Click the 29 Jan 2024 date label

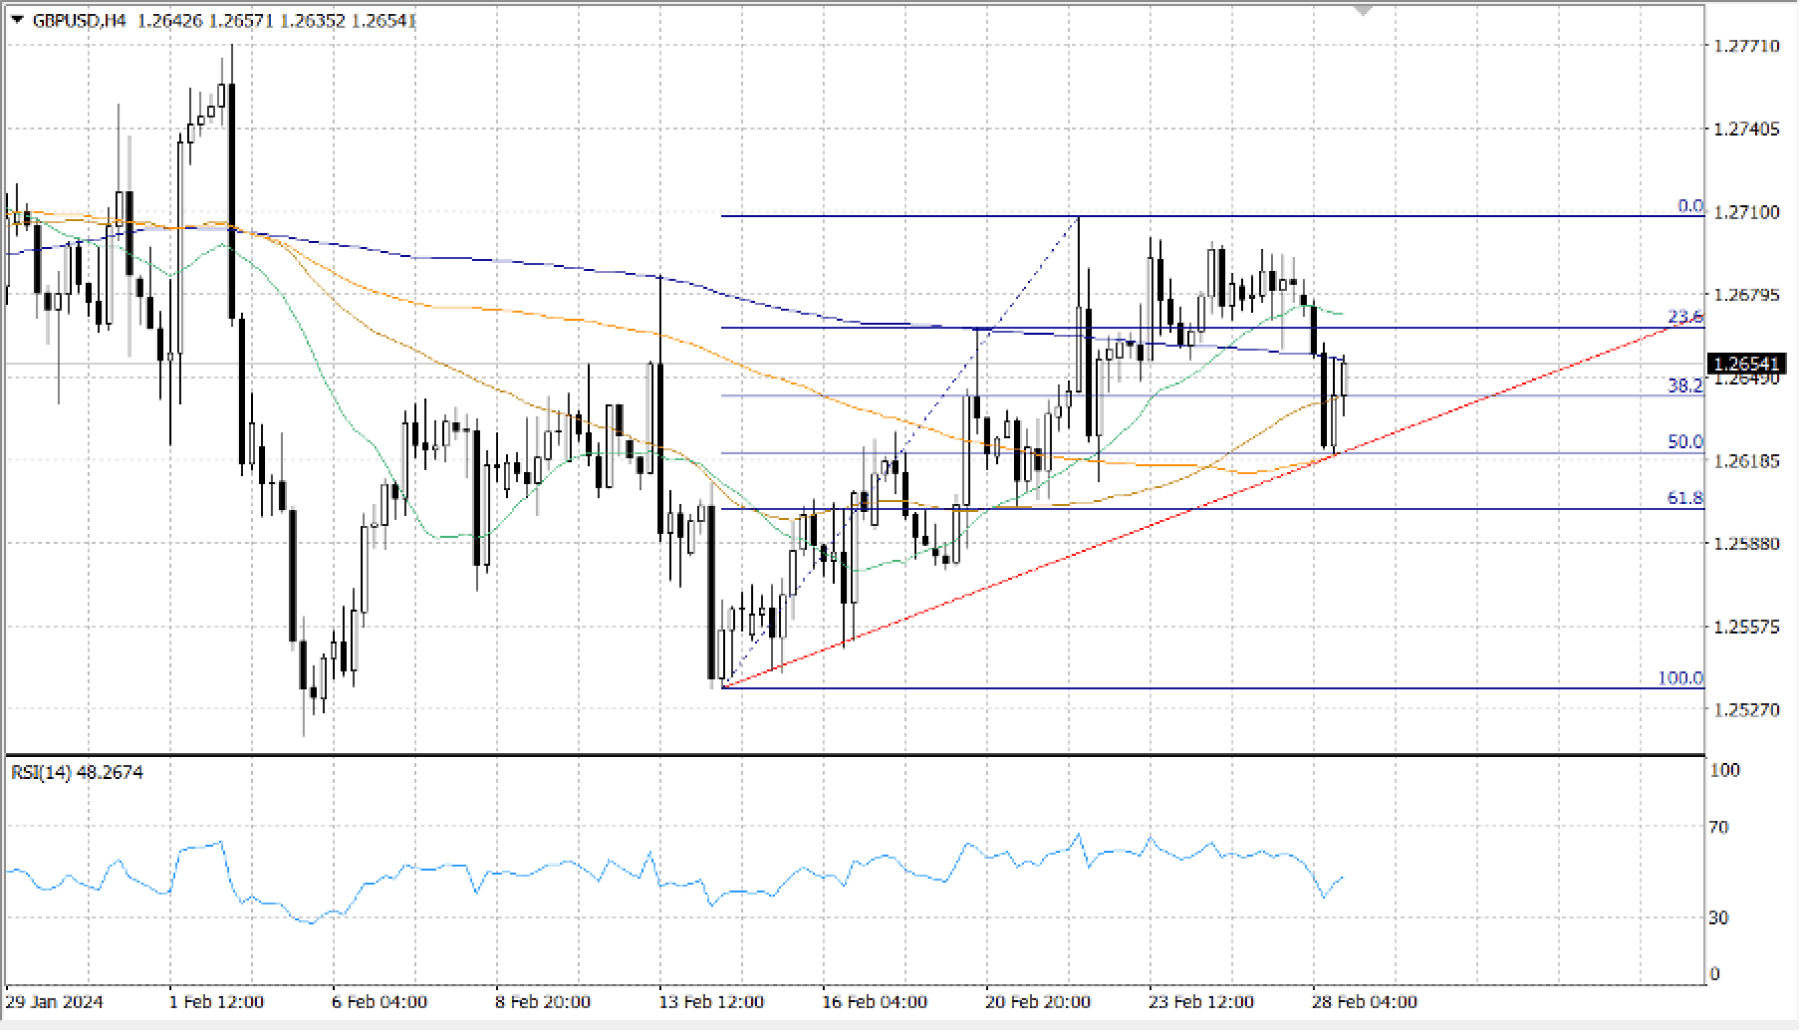coord(55,1002)
